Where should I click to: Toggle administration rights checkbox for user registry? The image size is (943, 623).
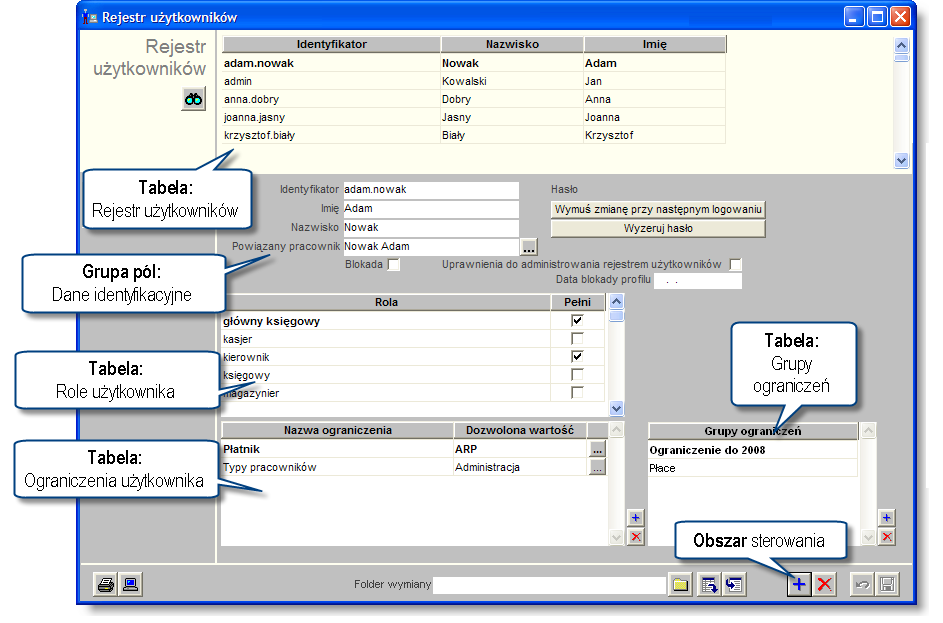pos(735,265)
